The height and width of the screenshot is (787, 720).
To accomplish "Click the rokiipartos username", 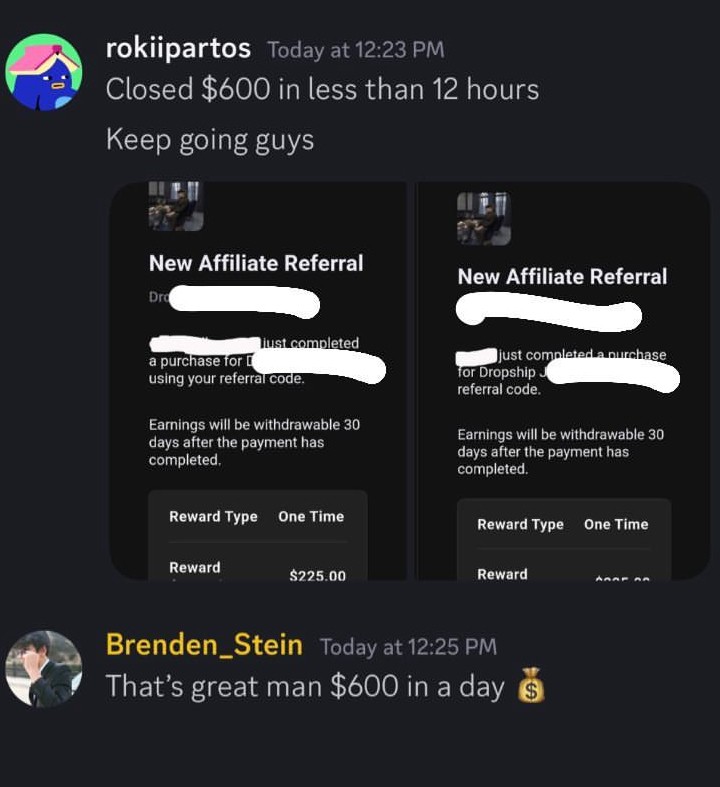I will tap(178, 49).
